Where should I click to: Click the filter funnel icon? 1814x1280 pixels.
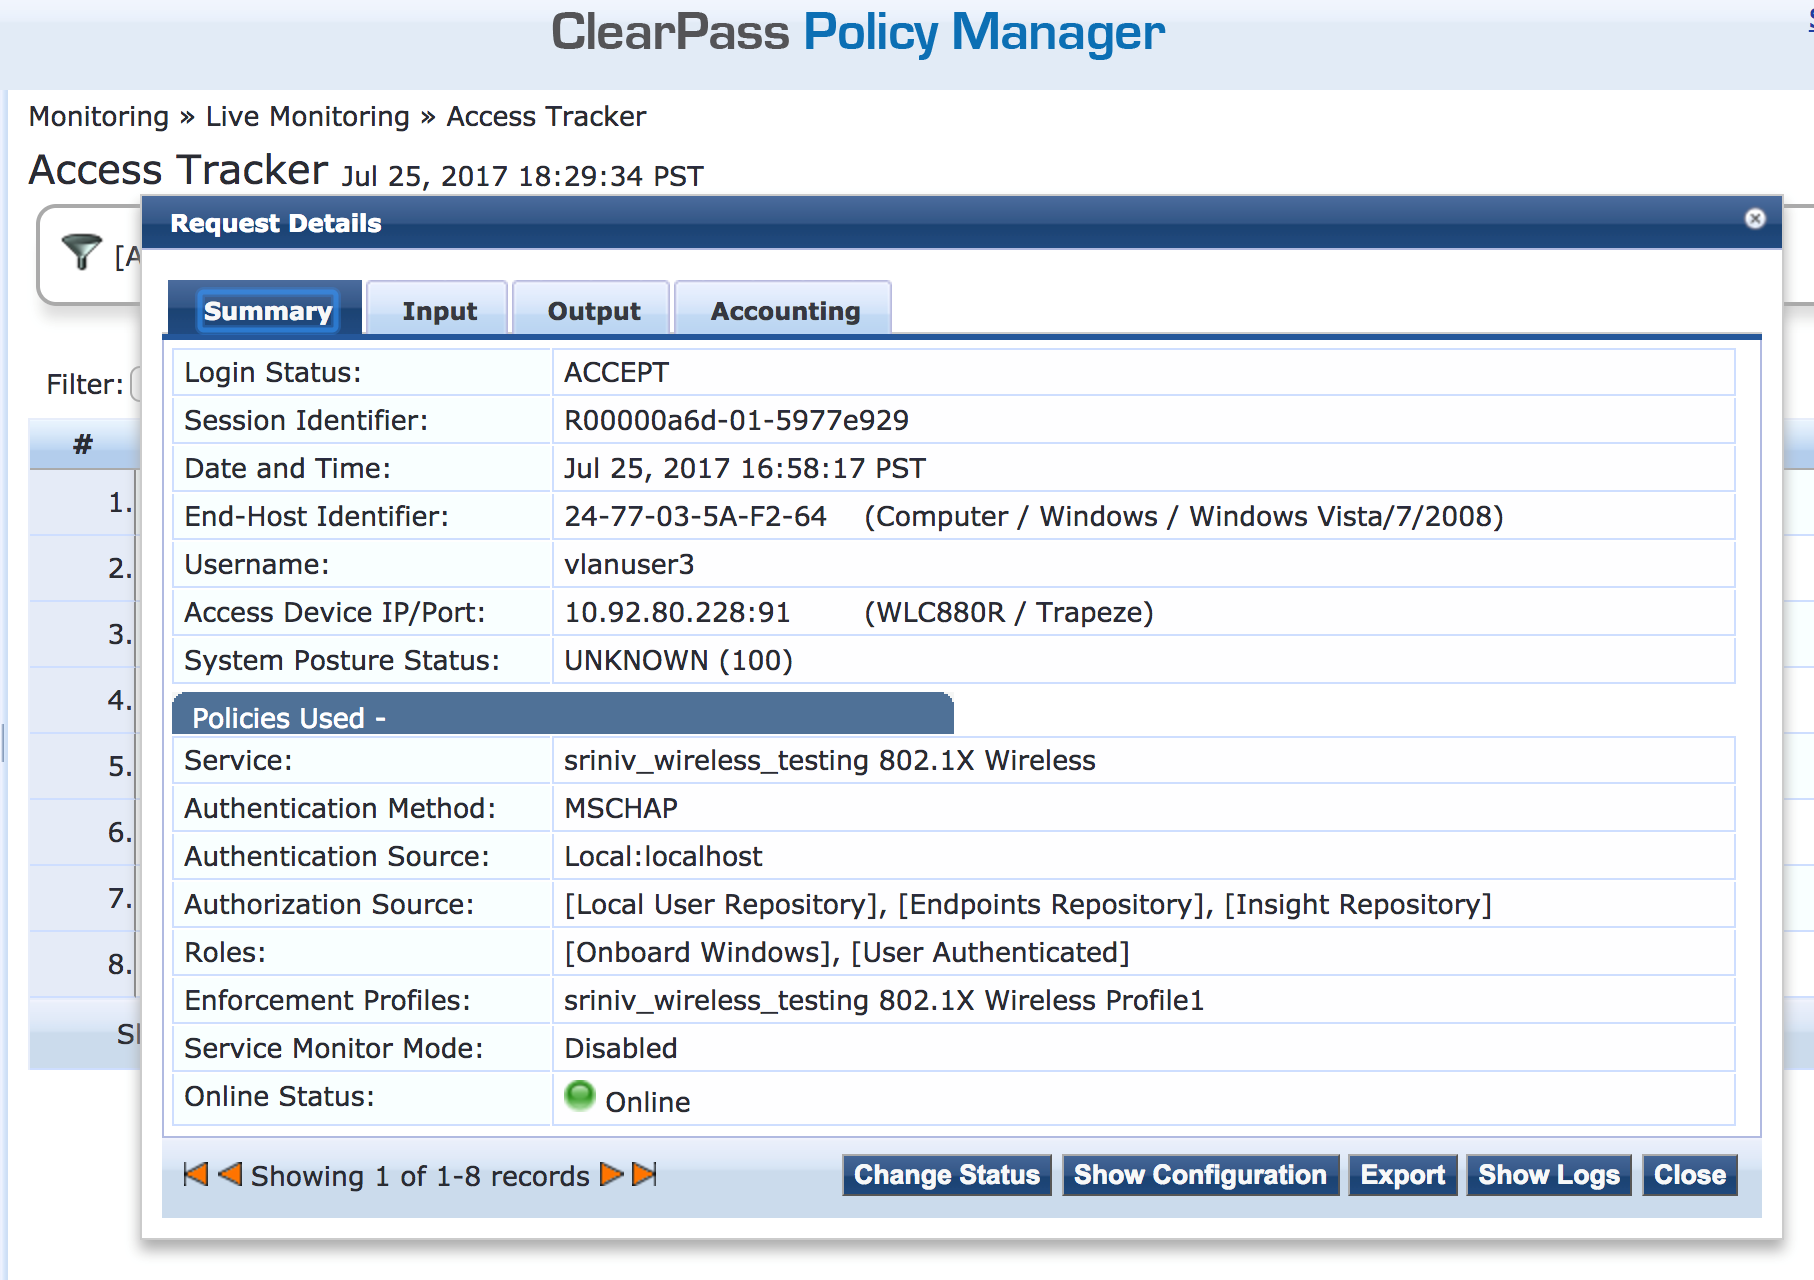[x=81, y=251]
